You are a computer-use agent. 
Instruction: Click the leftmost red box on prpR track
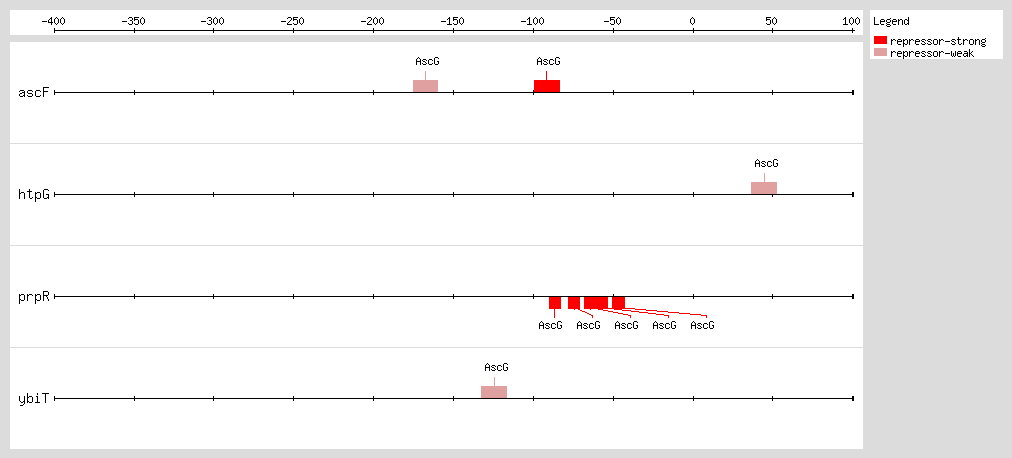click(x=555, y=303)
